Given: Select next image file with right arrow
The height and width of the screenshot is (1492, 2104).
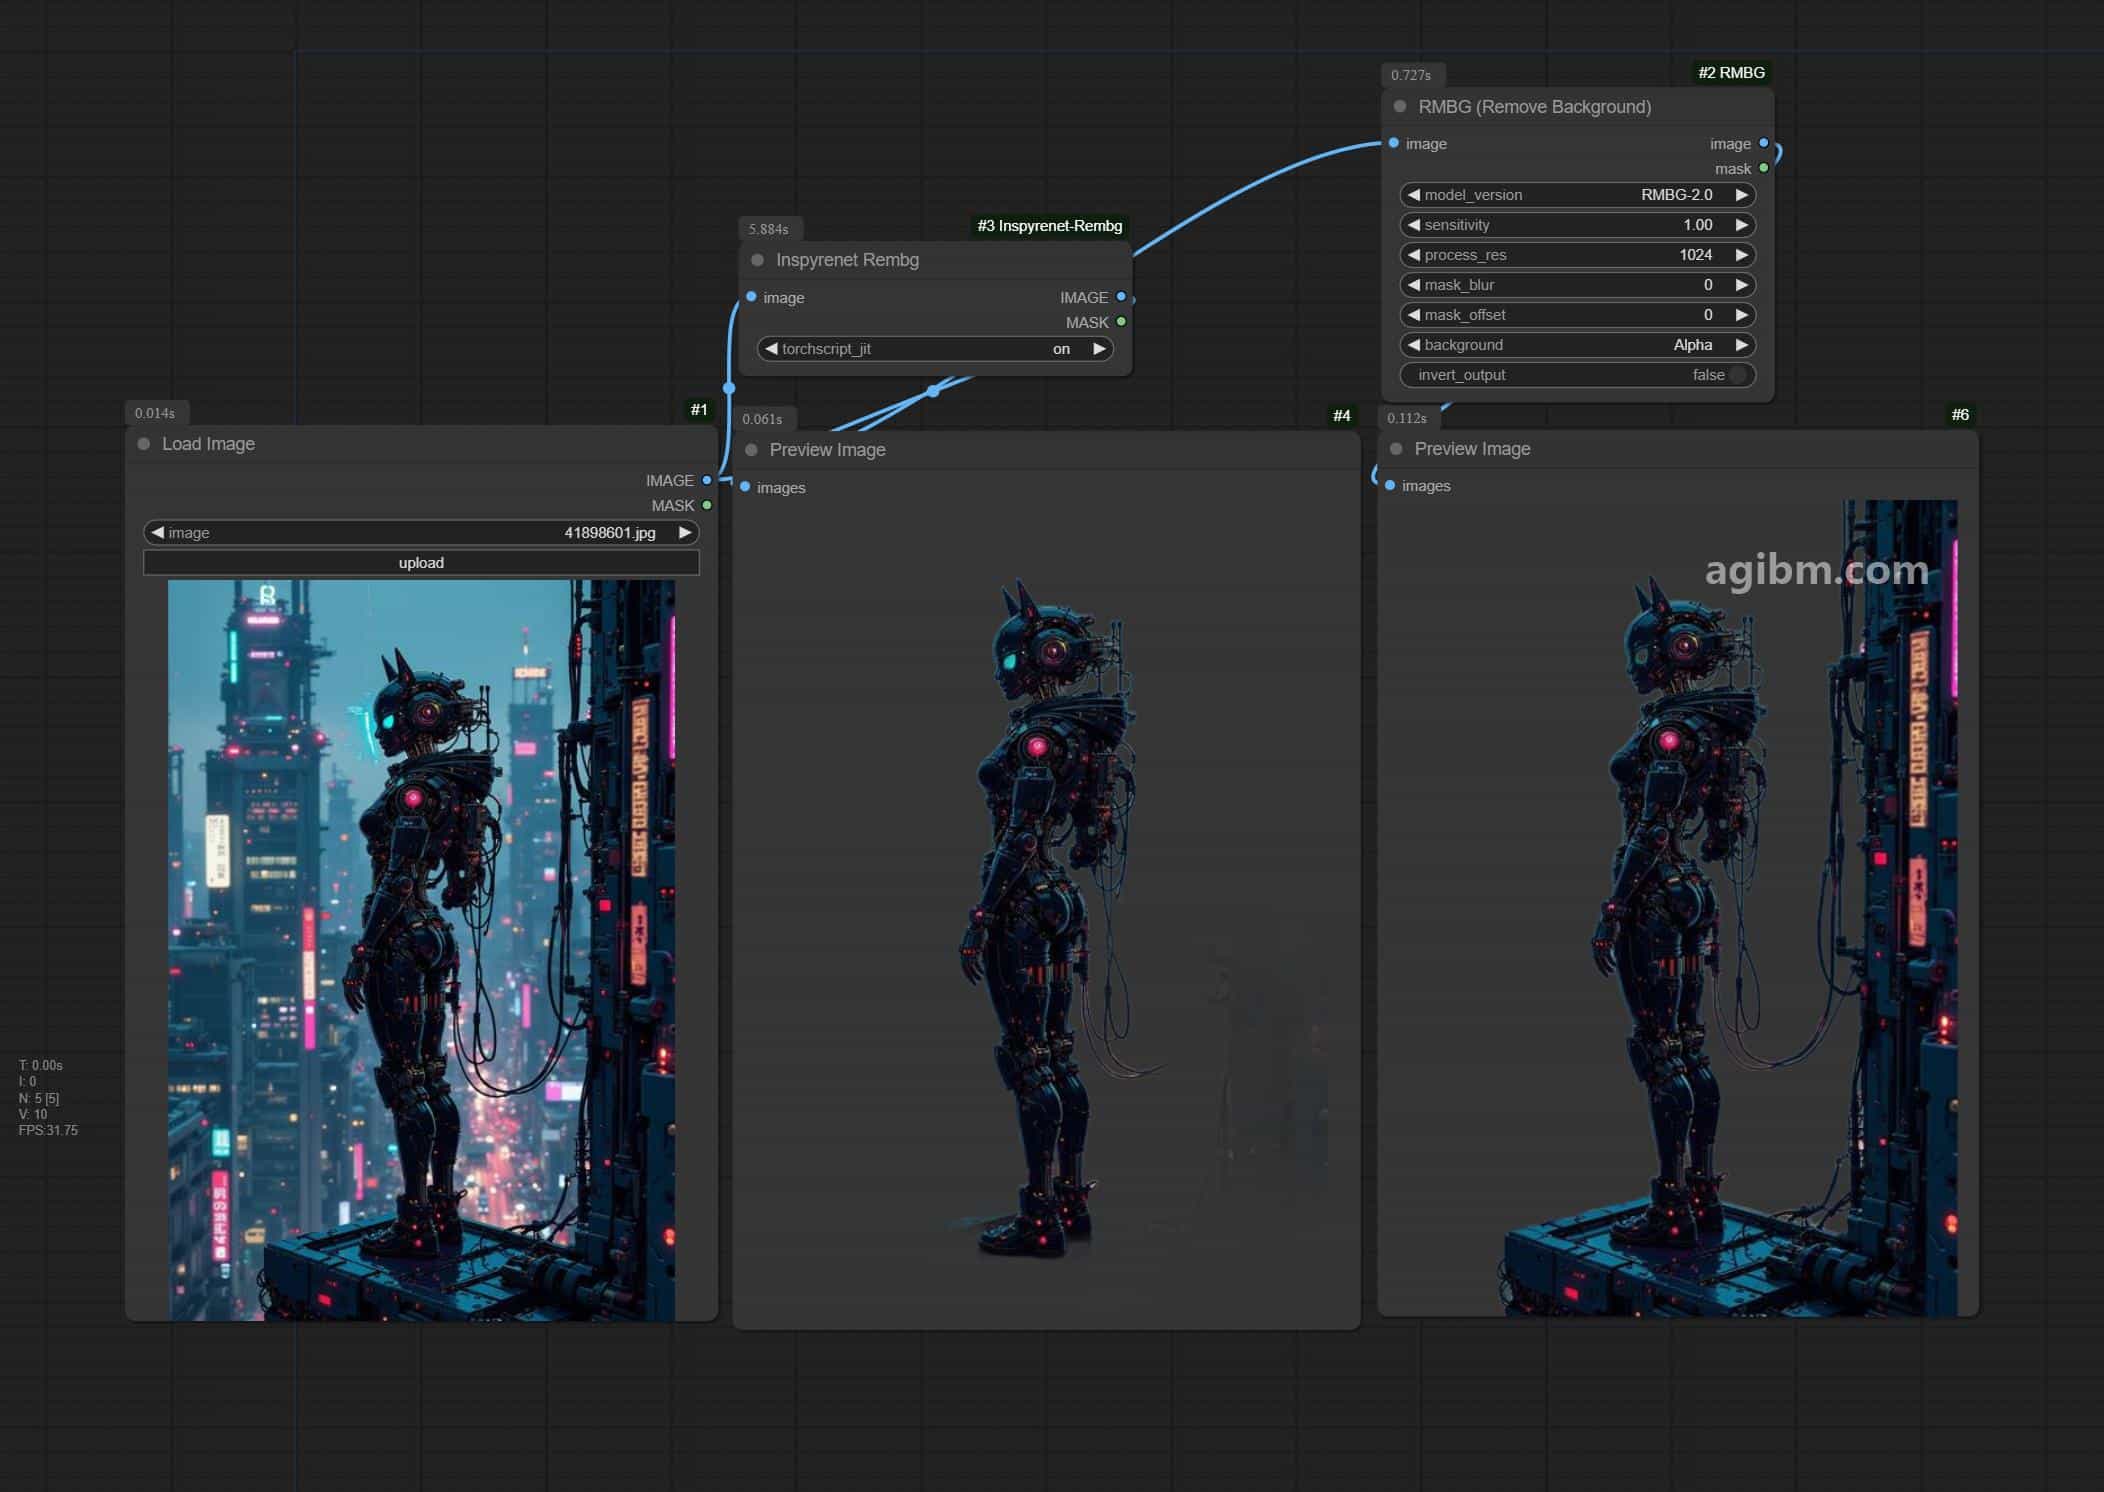Looking at the screenshot, I should [685, 533].
